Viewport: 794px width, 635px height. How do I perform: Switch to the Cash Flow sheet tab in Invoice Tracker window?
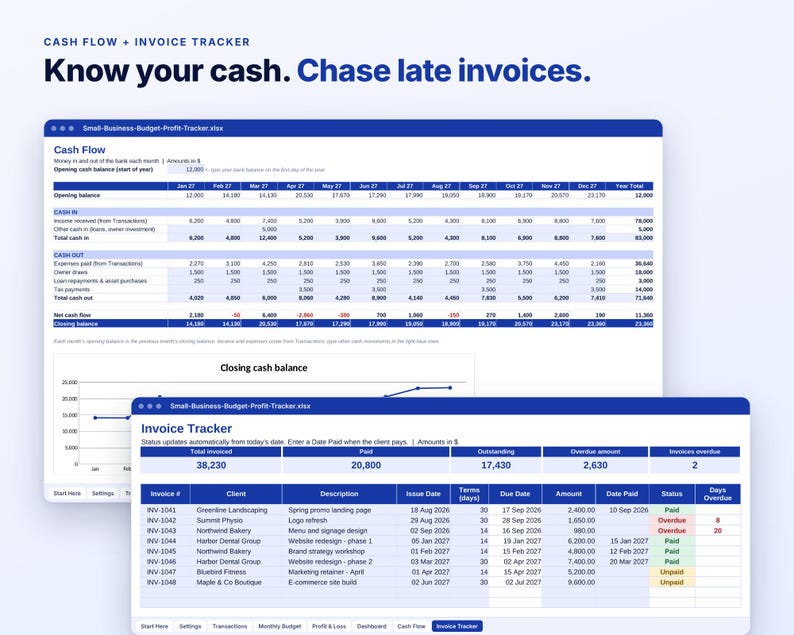[x=411, y=626]
